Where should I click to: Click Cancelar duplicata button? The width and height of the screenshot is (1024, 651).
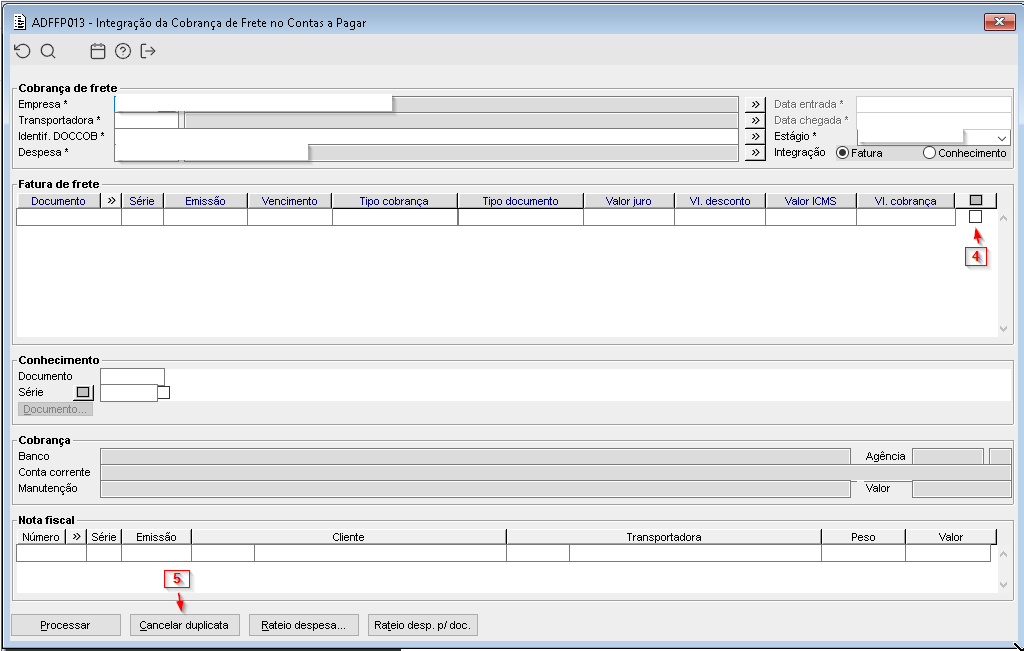pos(184,625)
